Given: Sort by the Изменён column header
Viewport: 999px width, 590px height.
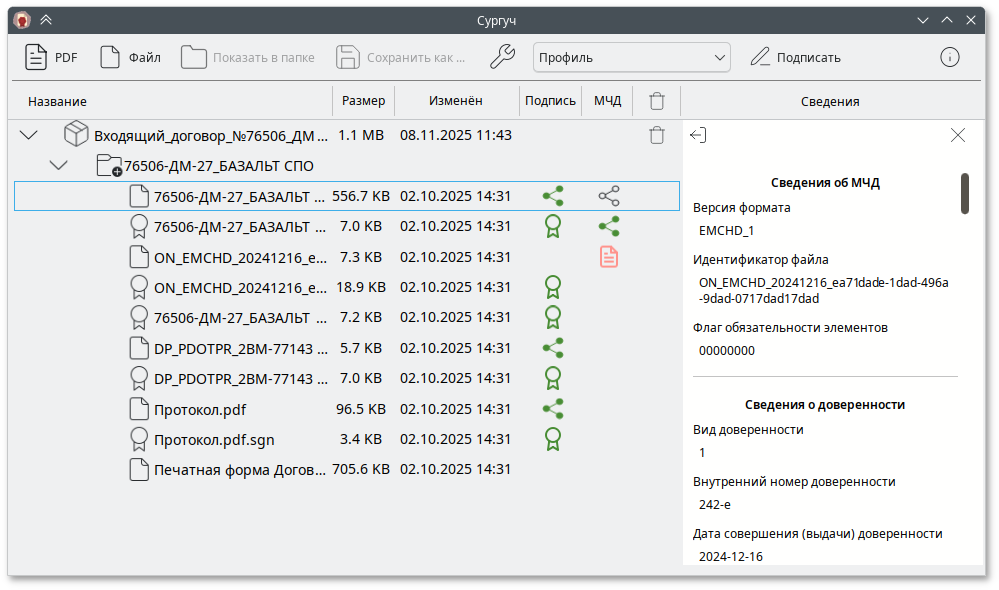Looking at the screenshot, I should [455, 101].
